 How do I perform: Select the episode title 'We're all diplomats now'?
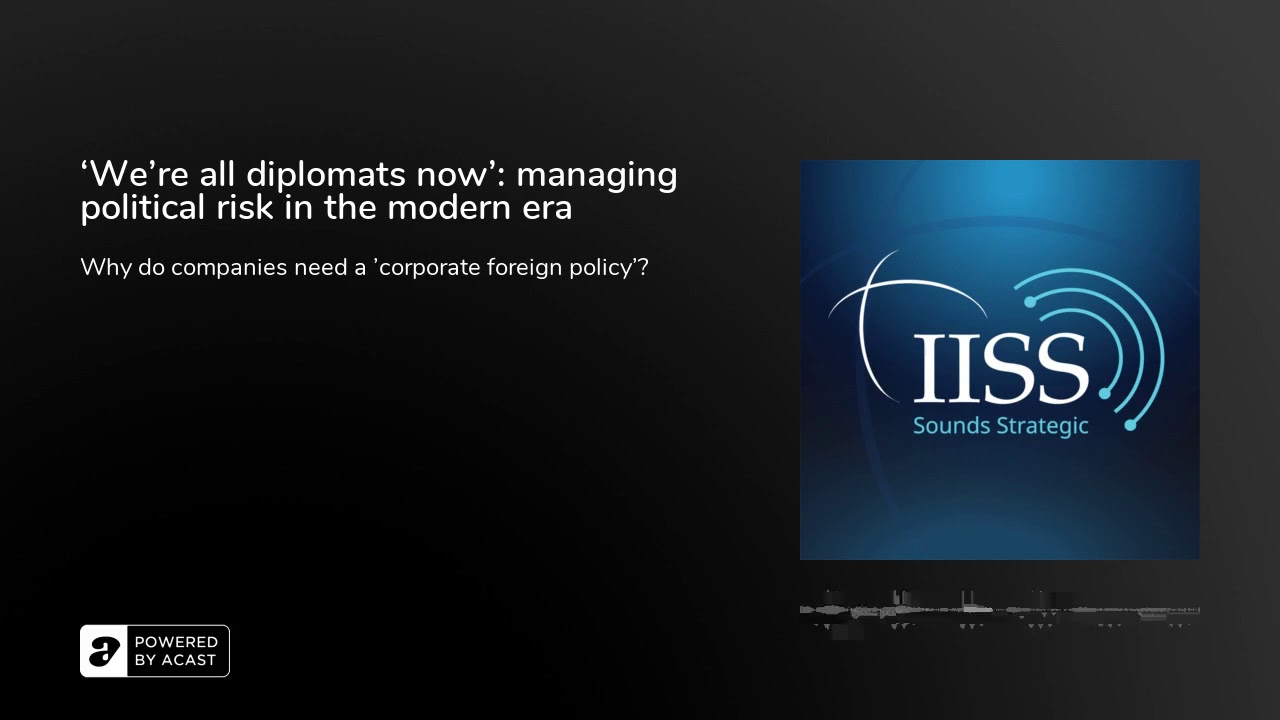pos(379,190)
